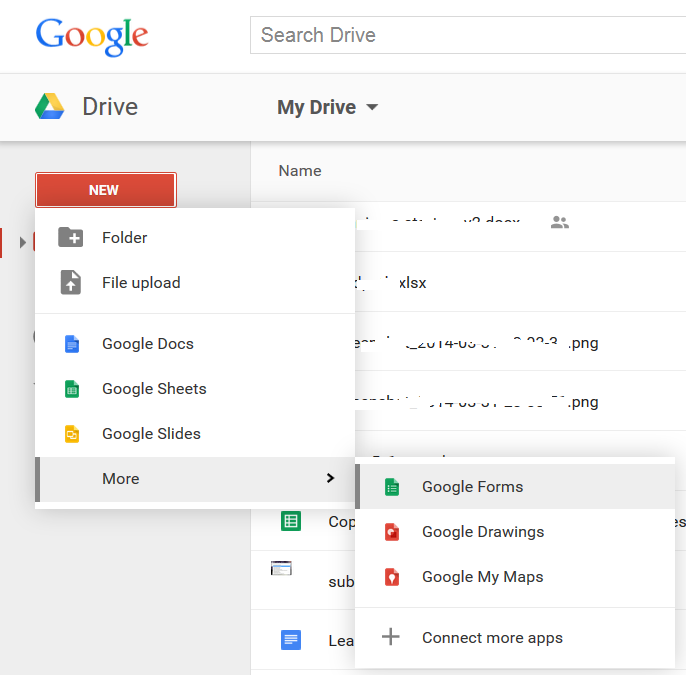Click the green Google Sheets icon
Viewport: 686px width, 675px height.
pyautogui.click(x=72, y=389)
